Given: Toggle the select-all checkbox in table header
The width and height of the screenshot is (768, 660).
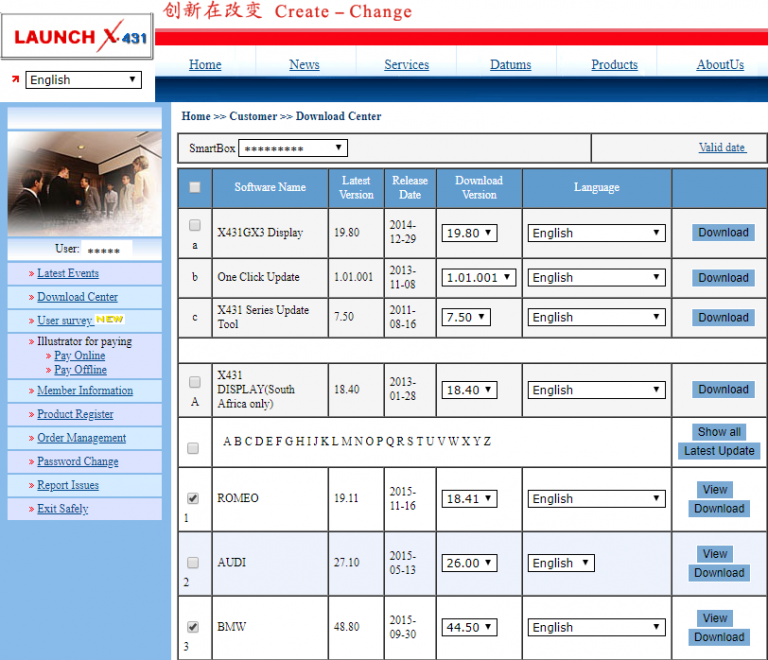Looking at the screenshot, I should 194,187.
